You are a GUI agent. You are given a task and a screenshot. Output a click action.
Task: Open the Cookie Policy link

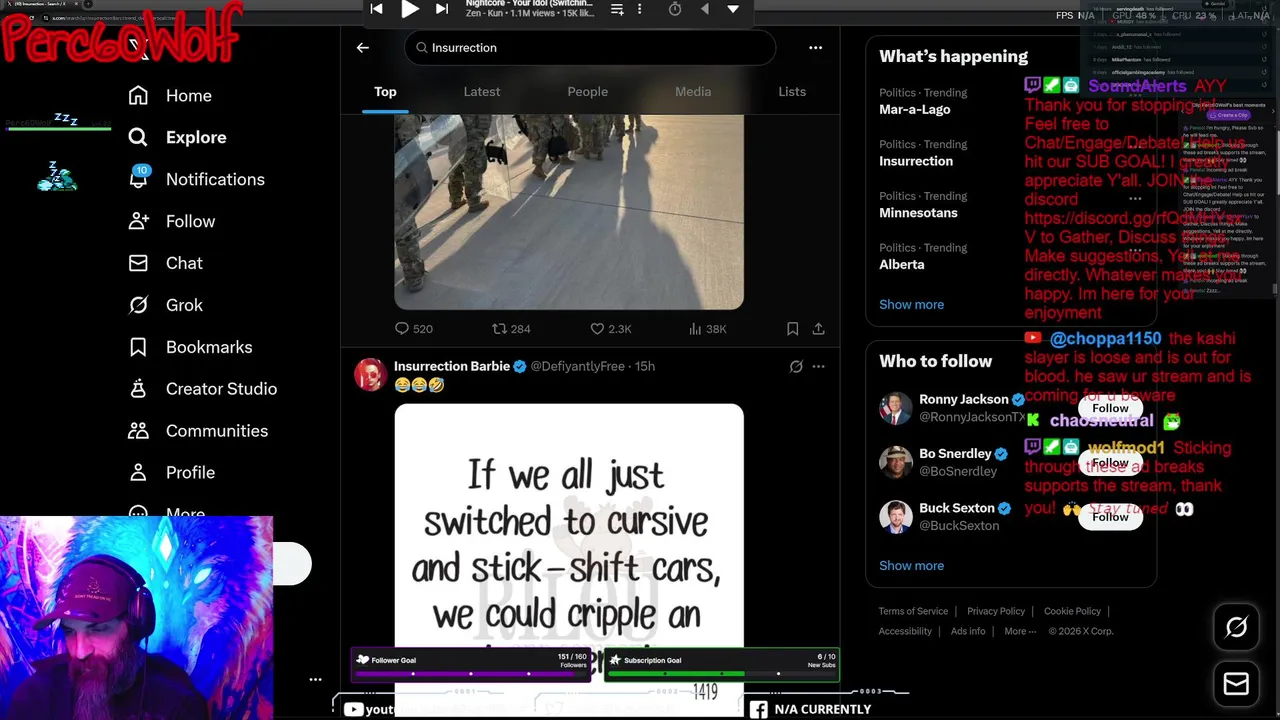(1072, 611)
